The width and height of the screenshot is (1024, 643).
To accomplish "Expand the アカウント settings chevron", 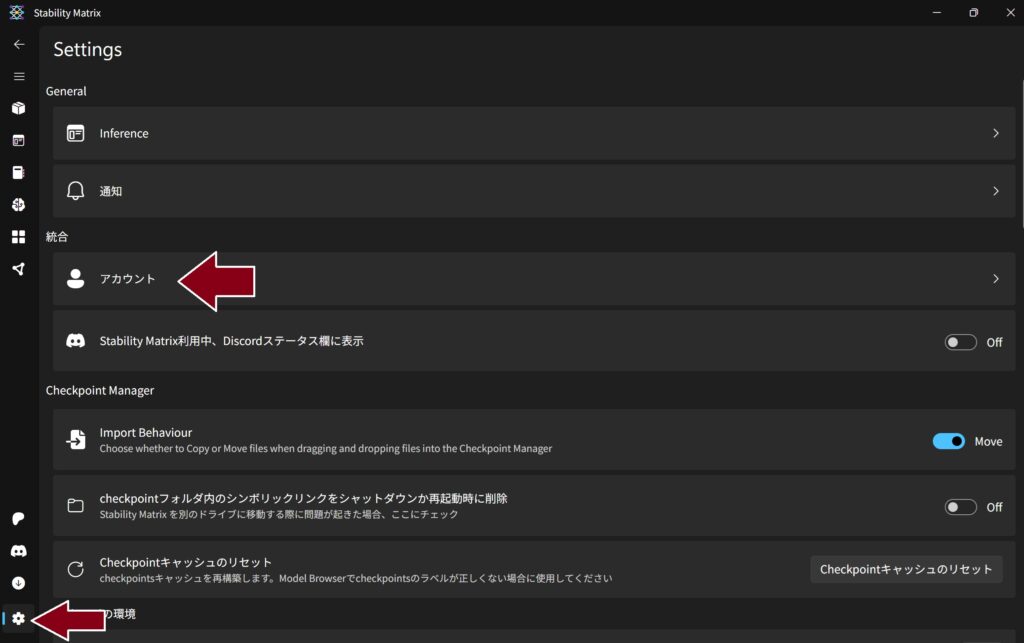I will point(996,279).
